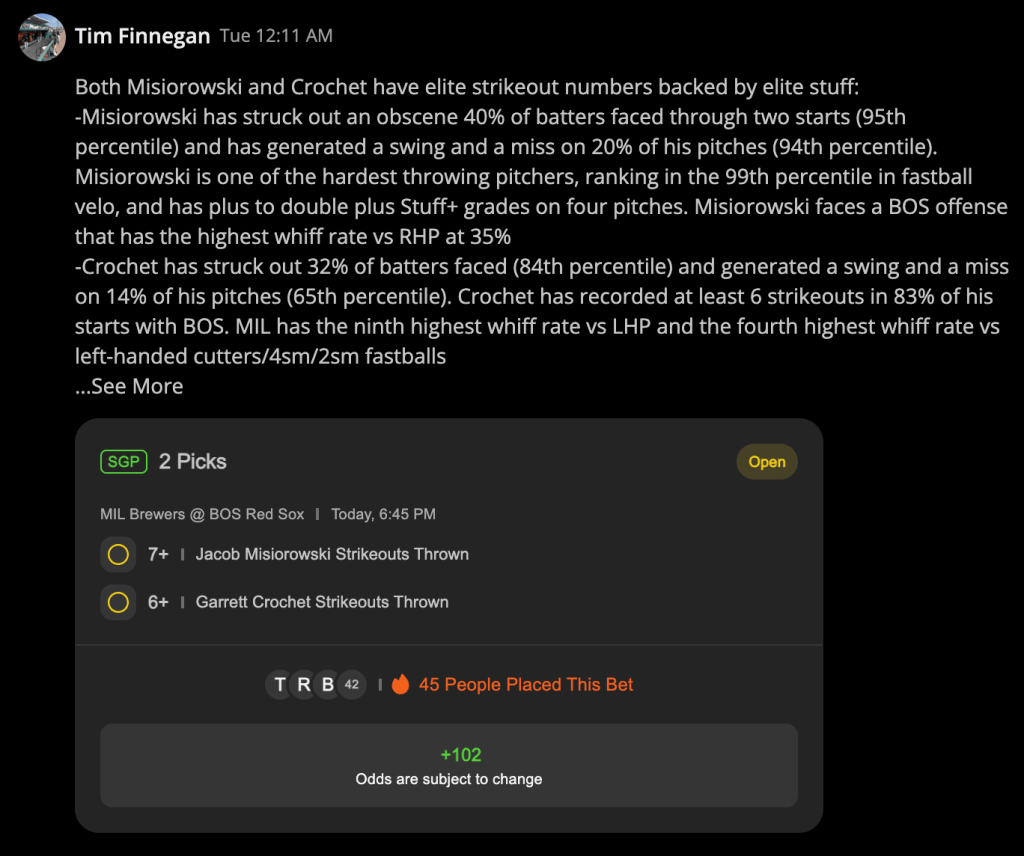Click the Today, 6:45 PM game time
The width and height of the screenshot is (1024, 856).
click(x=383, y=514)
